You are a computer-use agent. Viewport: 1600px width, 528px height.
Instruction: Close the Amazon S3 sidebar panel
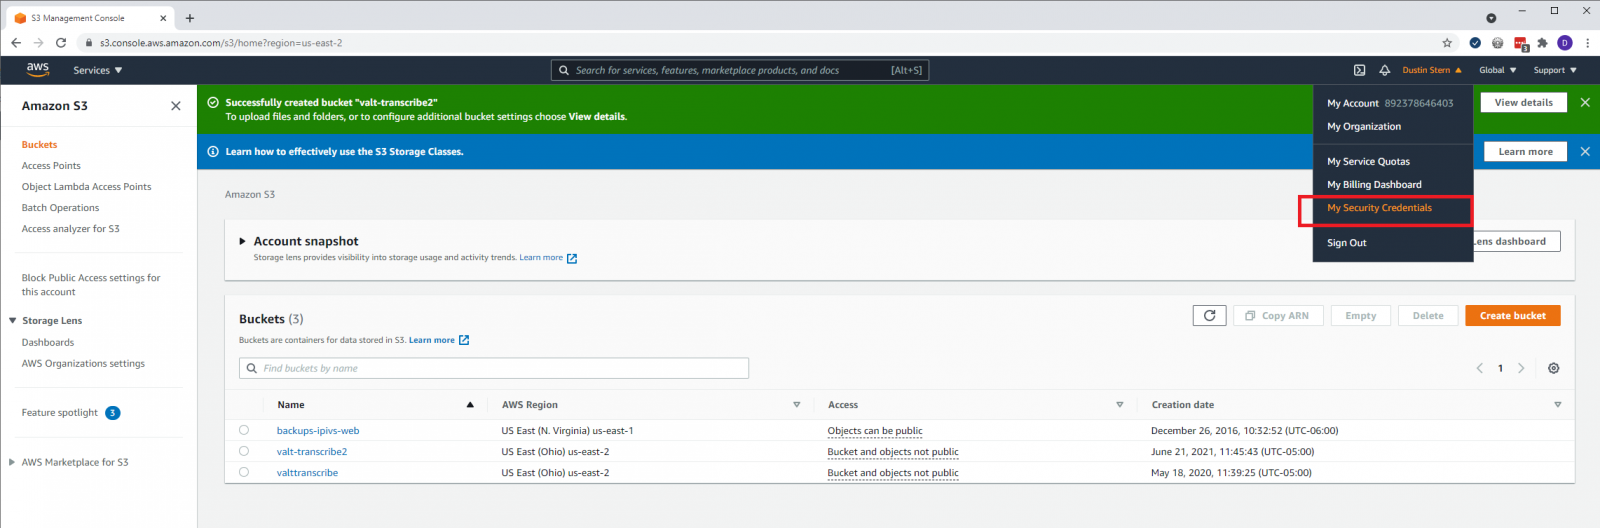pyautogui.click(x=176, y=106)
